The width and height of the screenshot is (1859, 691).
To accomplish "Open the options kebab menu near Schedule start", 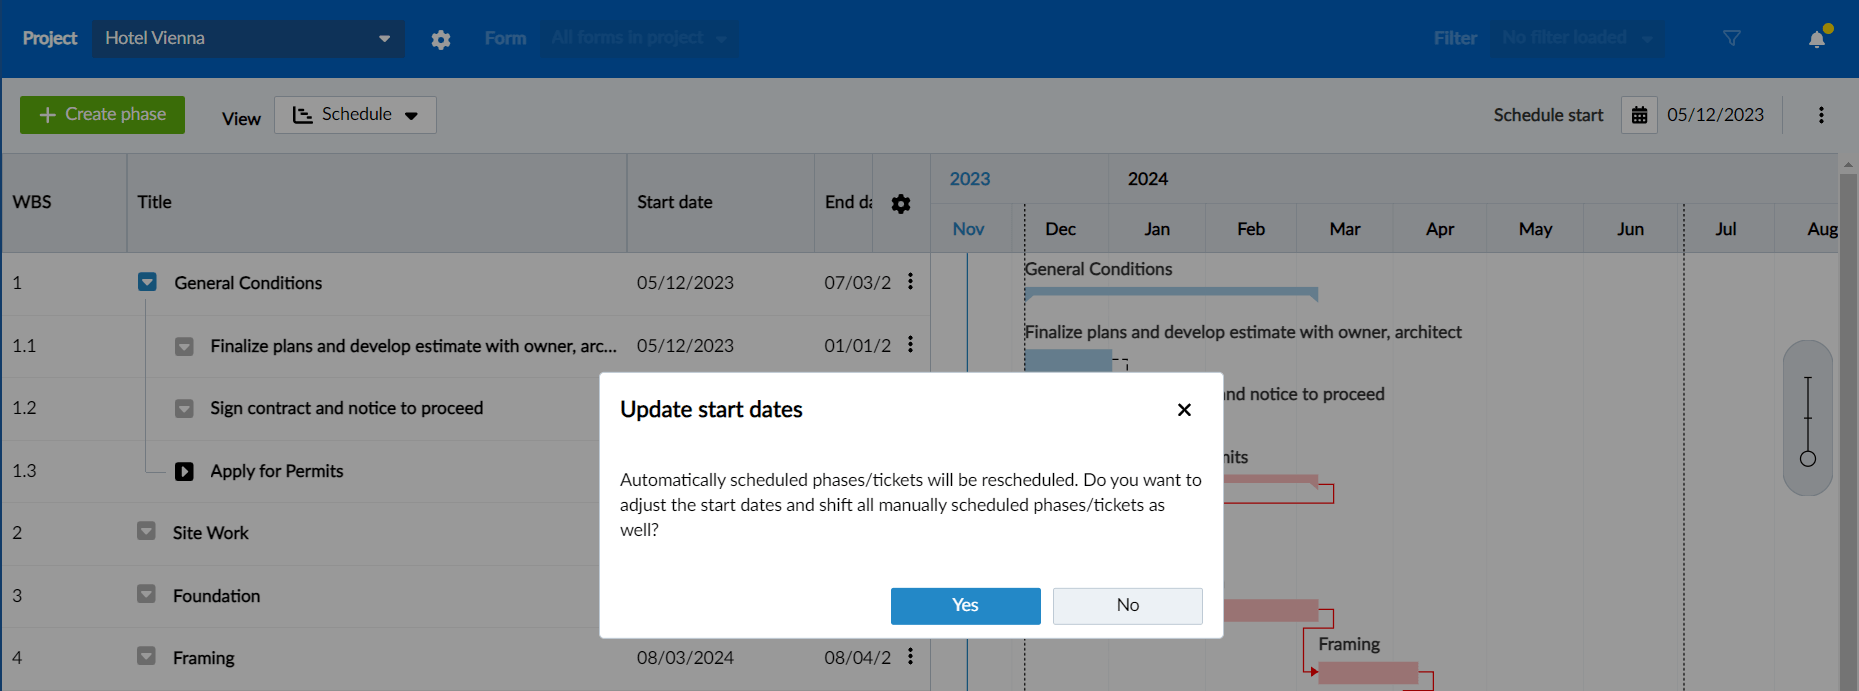I will (x=1822, y=115).
